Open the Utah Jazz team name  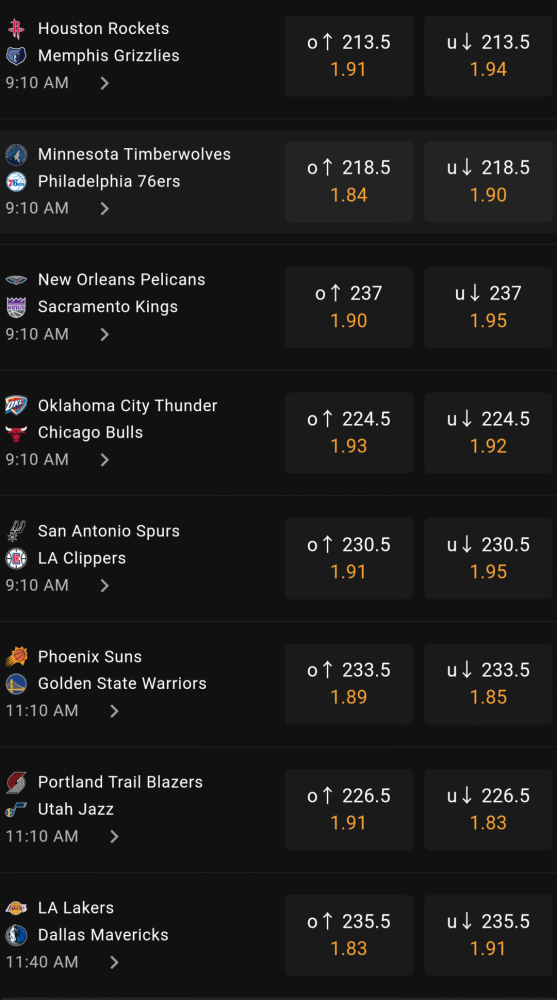76,809
